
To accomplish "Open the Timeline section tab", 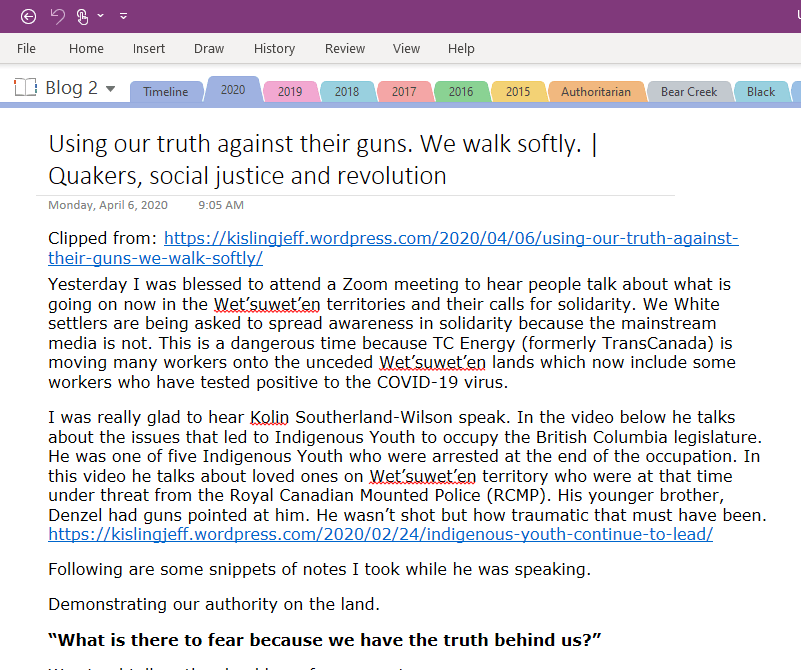I will coord(165,92).
